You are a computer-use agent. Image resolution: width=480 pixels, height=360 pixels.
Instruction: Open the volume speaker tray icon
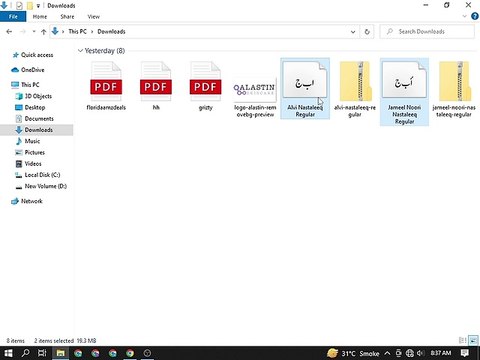click(x=421, y=353)
